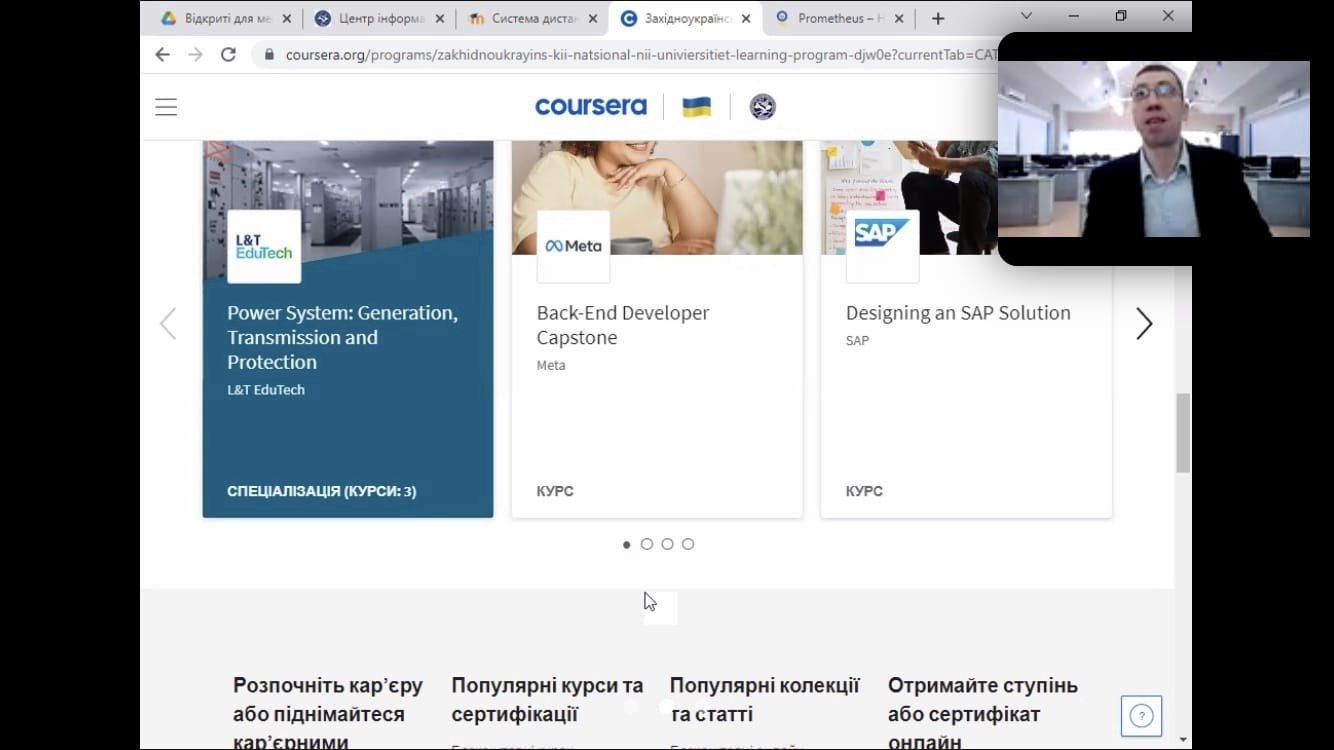The image size is (1334, 750).
Task: Click the speaker's webcam video overlay
Action: [1154, 149]
